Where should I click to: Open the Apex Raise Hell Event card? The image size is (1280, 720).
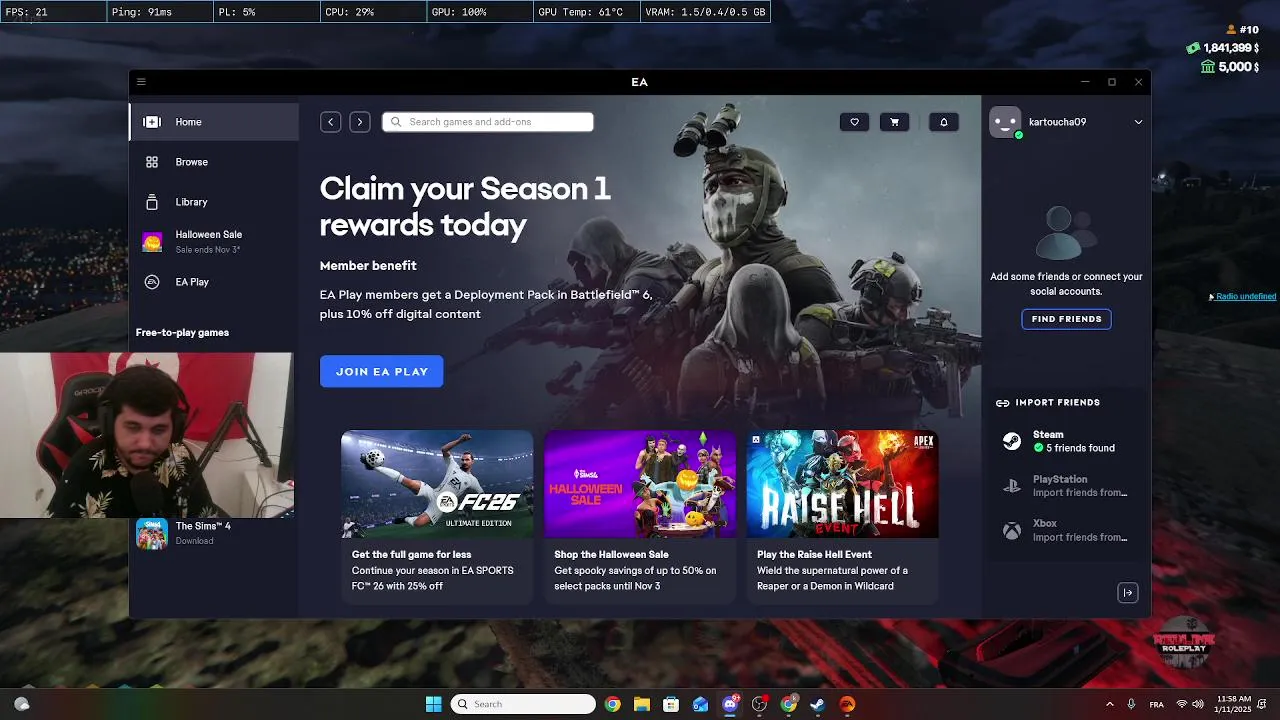click(x=842, y=517)
